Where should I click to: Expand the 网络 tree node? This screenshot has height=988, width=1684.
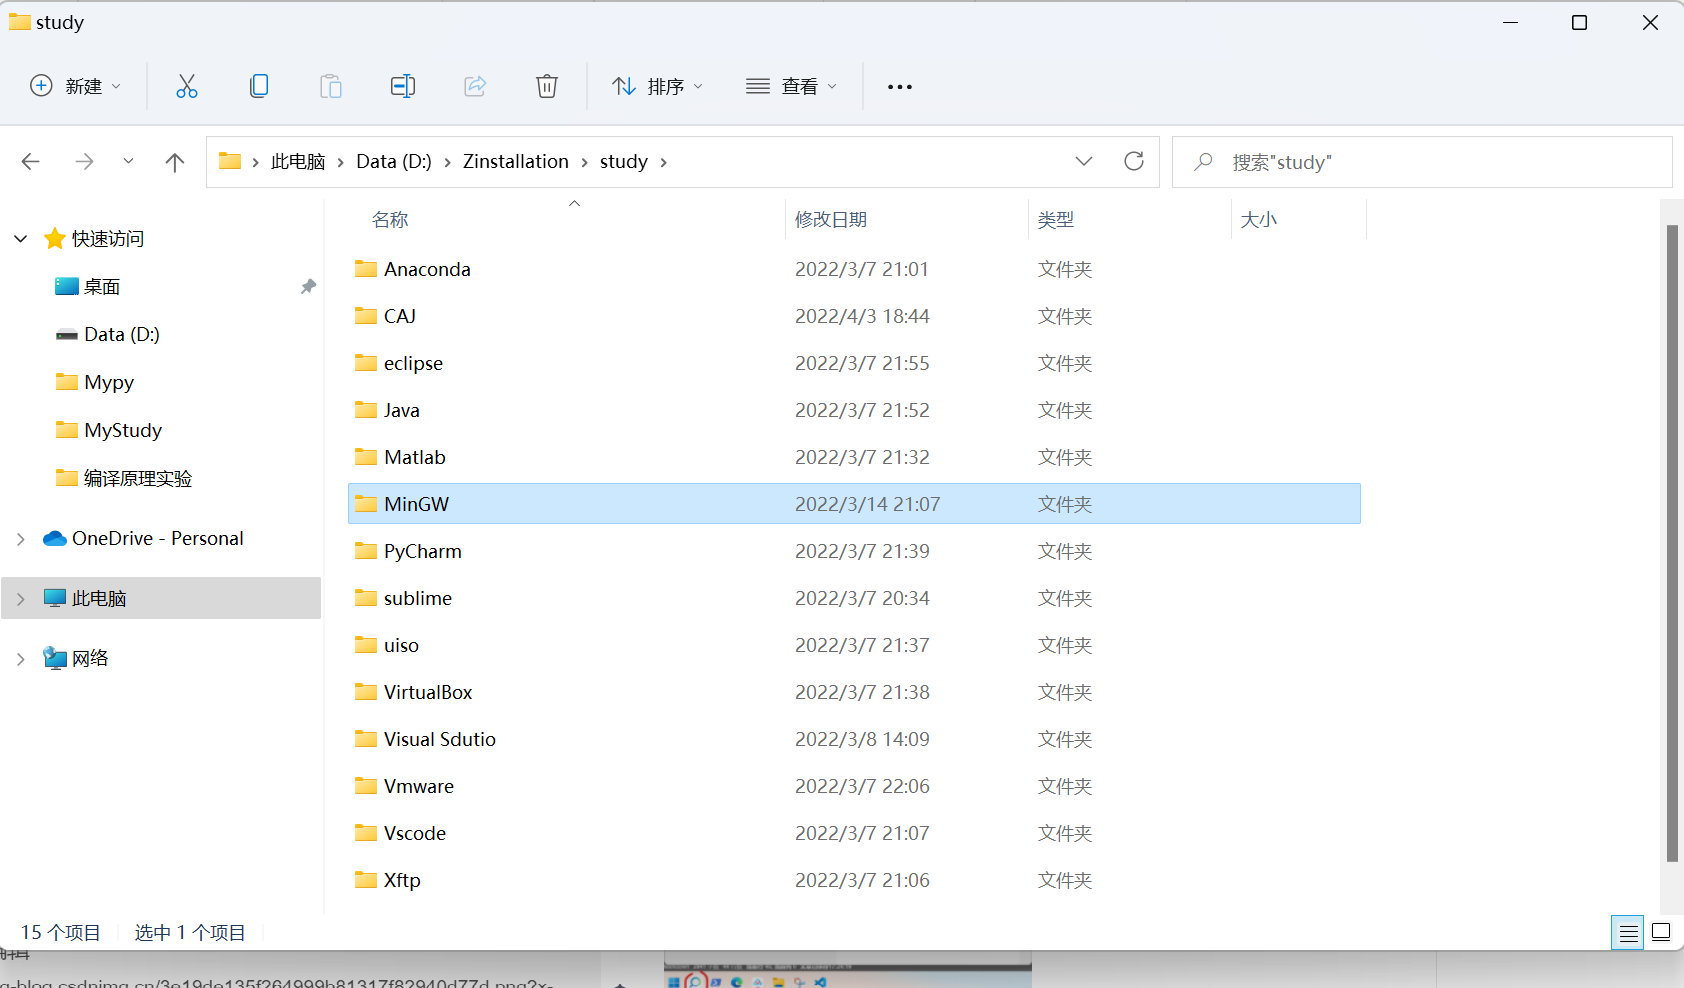pos(21,659)
